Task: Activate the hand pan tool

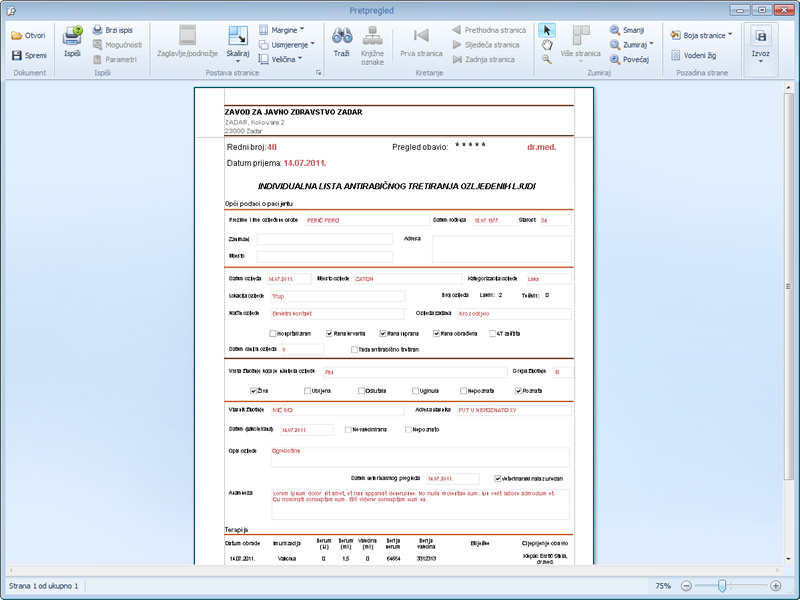Action: pyautogui.click(x=547, y=45)
